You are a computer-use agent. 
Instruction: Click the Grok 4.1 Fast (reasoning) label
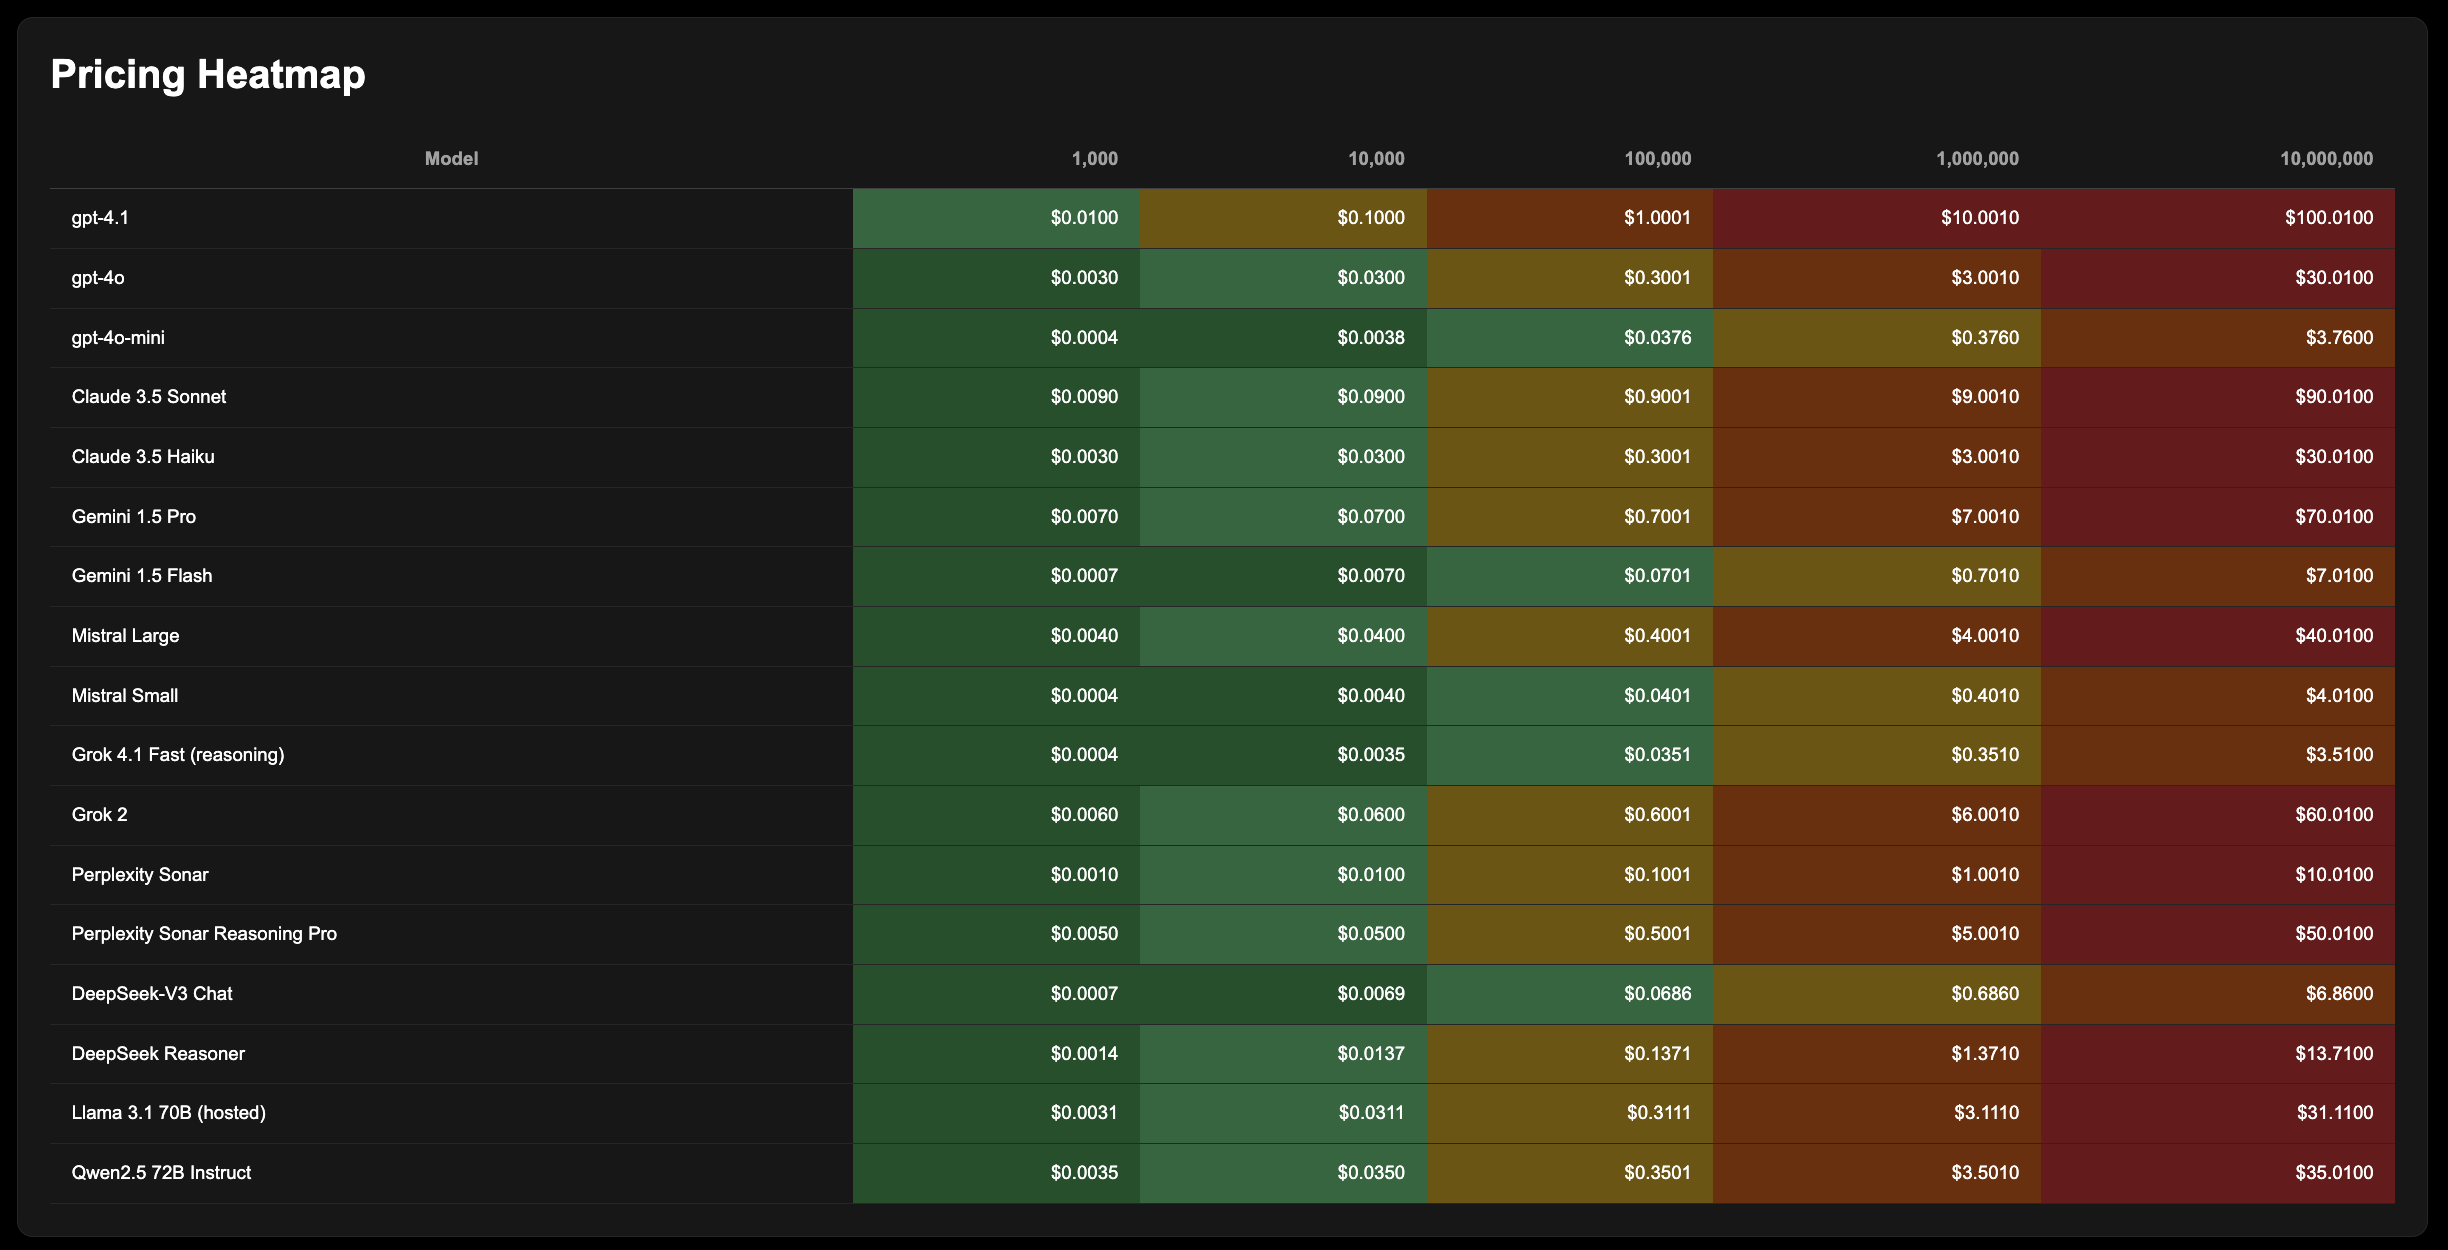(178, 755)
